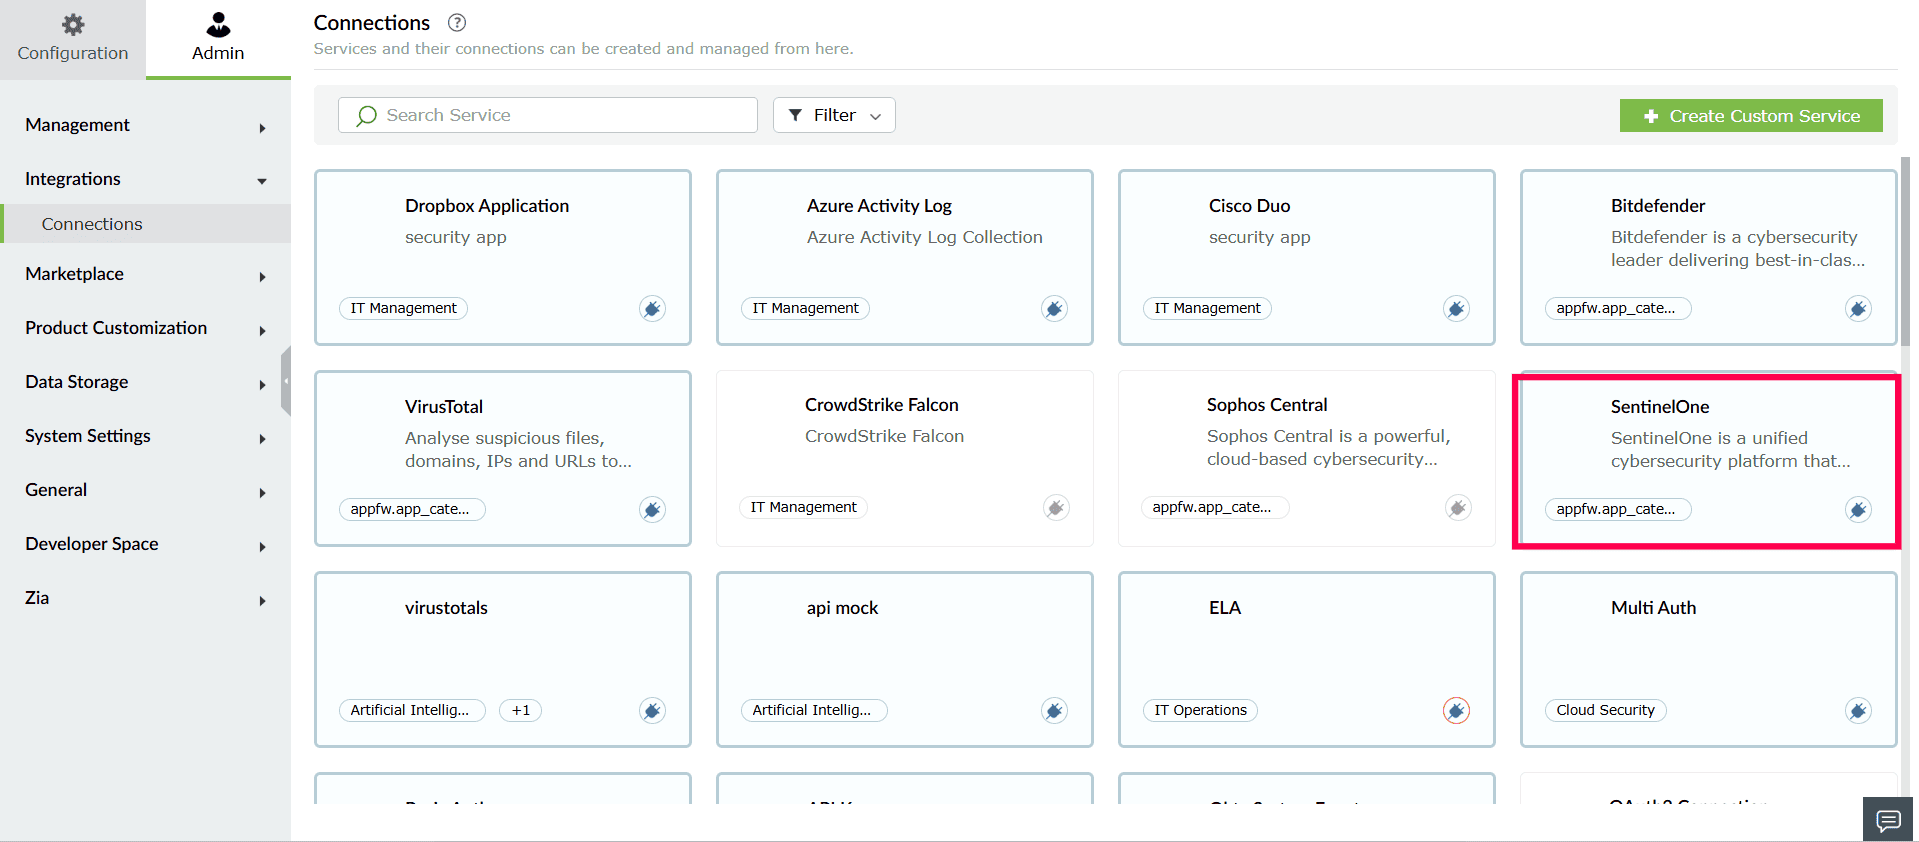Open the virustotals card title
The image size is (1919, 842).
click(446, 608)
